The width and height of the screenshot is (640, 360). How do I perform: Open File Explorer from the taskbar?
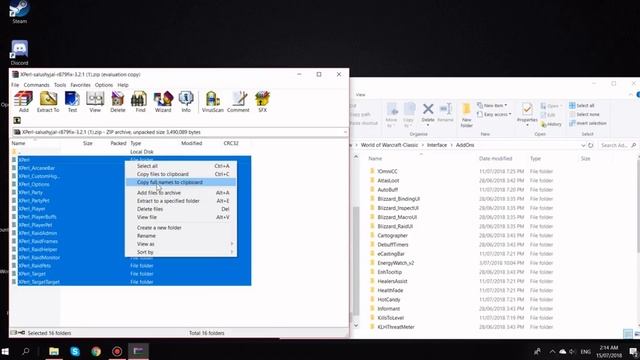tap(54, 351)
